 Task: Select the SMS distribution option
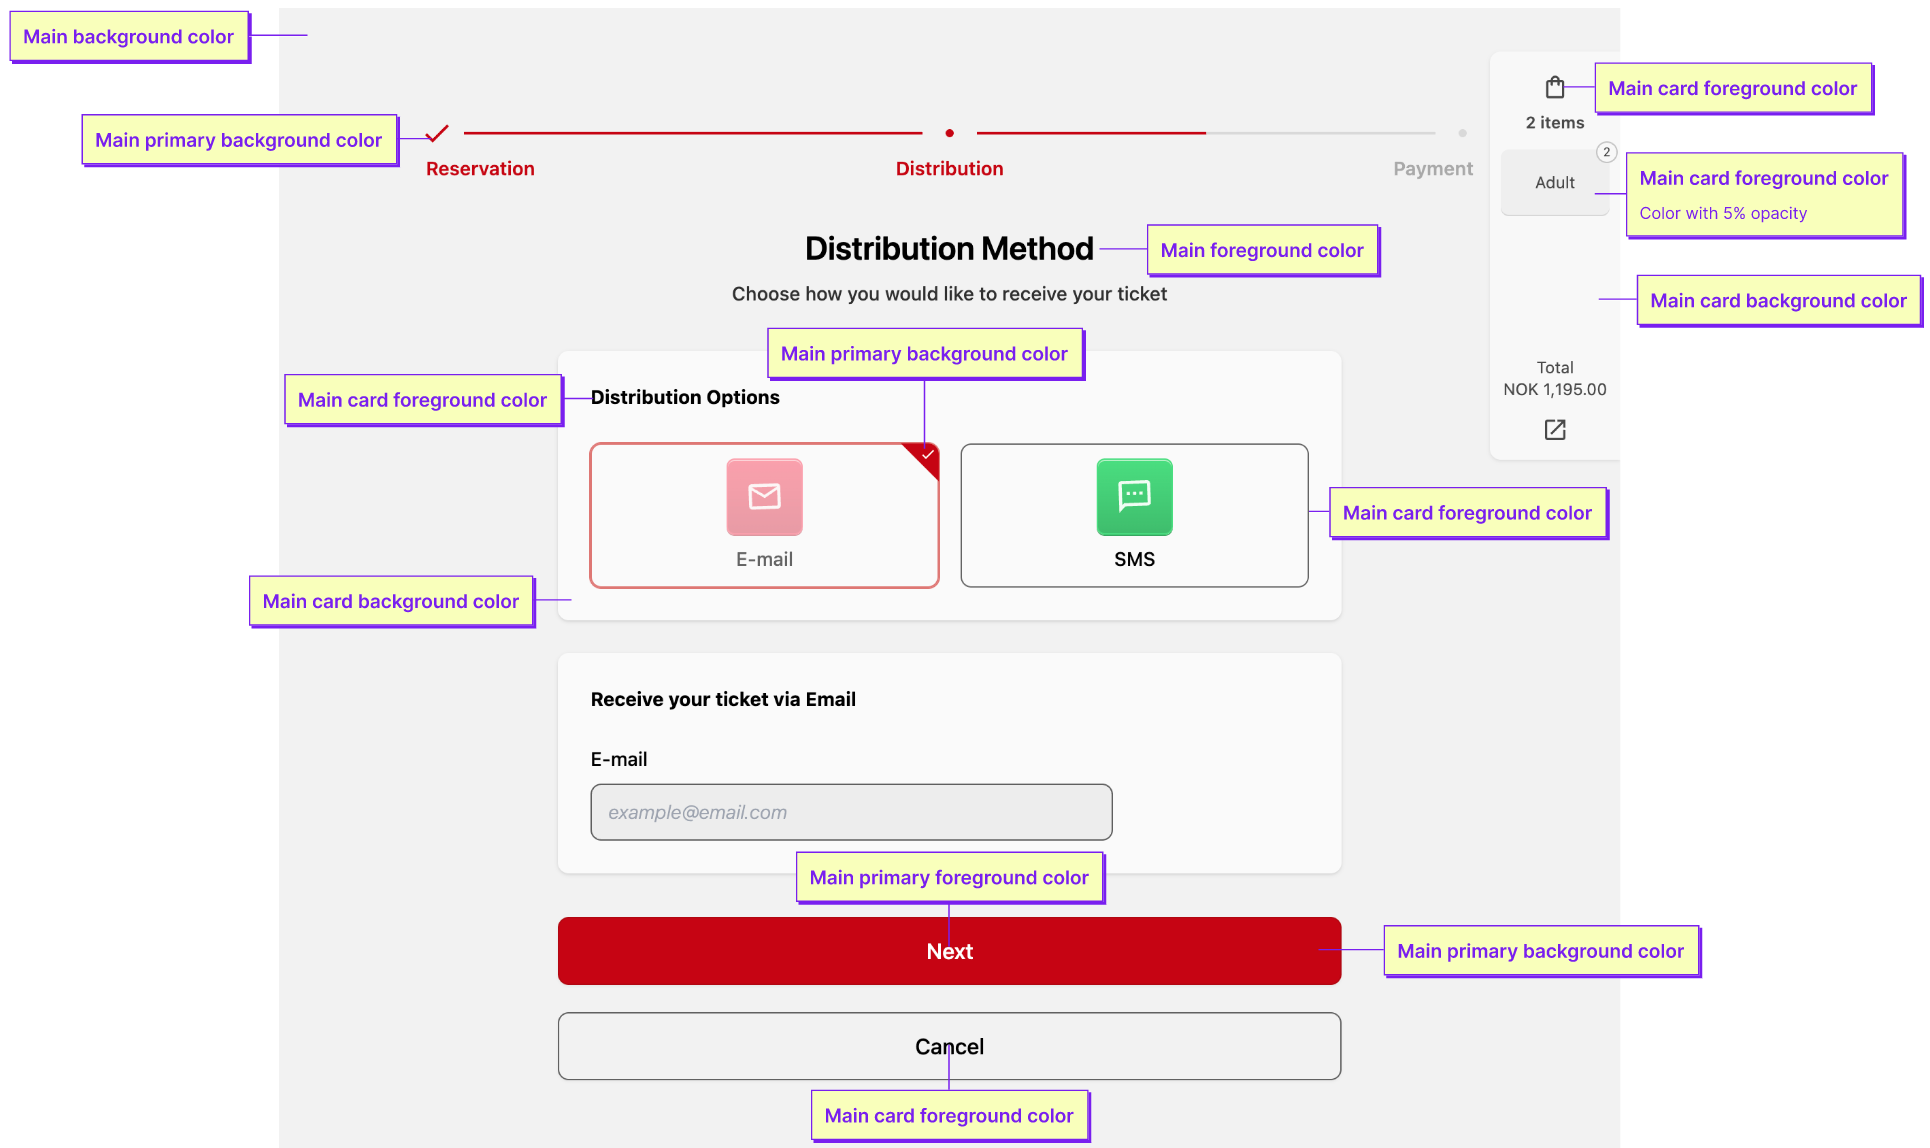point(1134,558)
